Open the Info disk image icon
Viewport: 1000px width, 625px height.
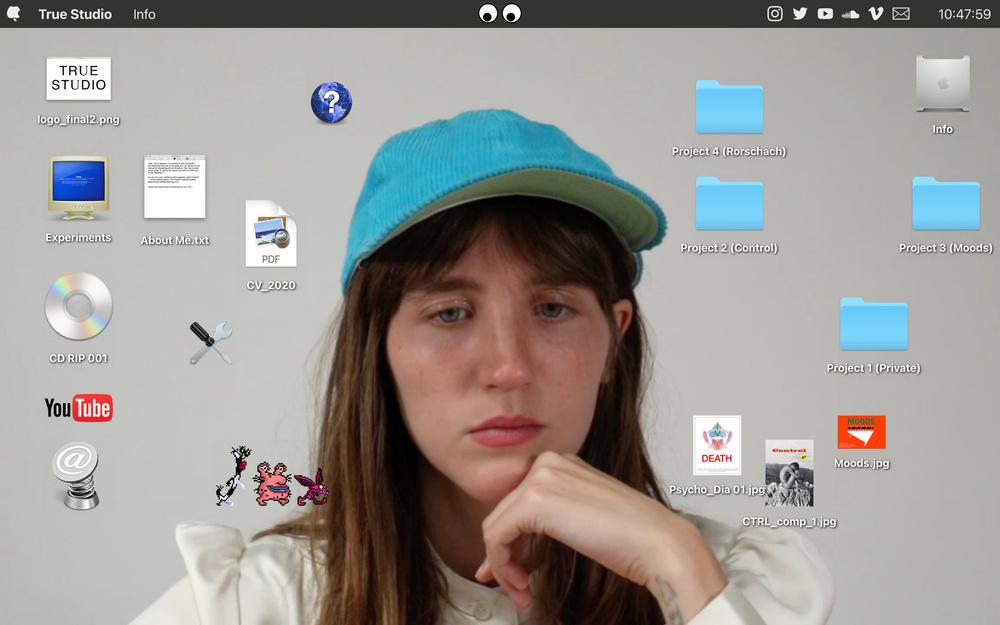[x=941, y=84]
